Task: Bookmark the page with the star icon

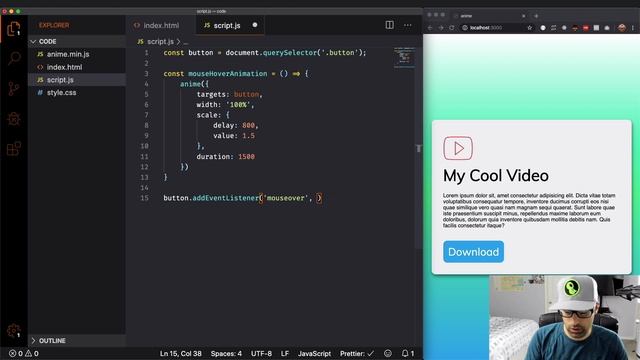Action: 530,28
